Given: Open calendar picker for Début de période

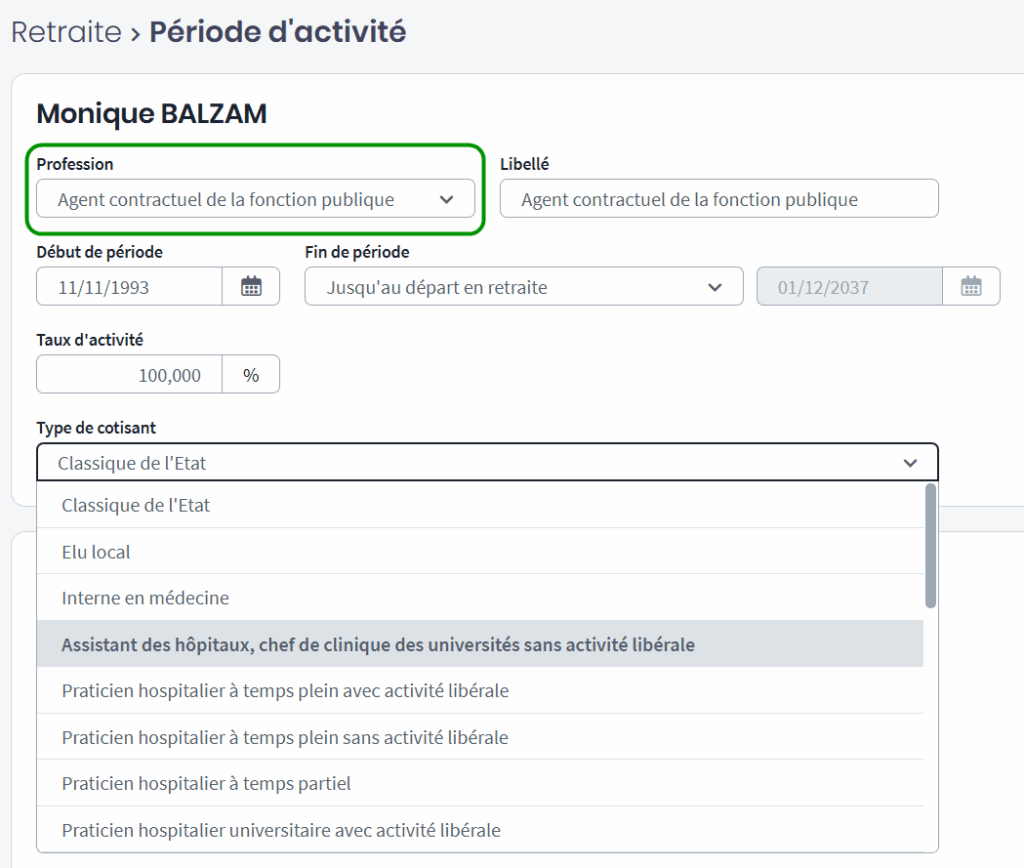Looking at the screenshot, I should pos(251,287).
